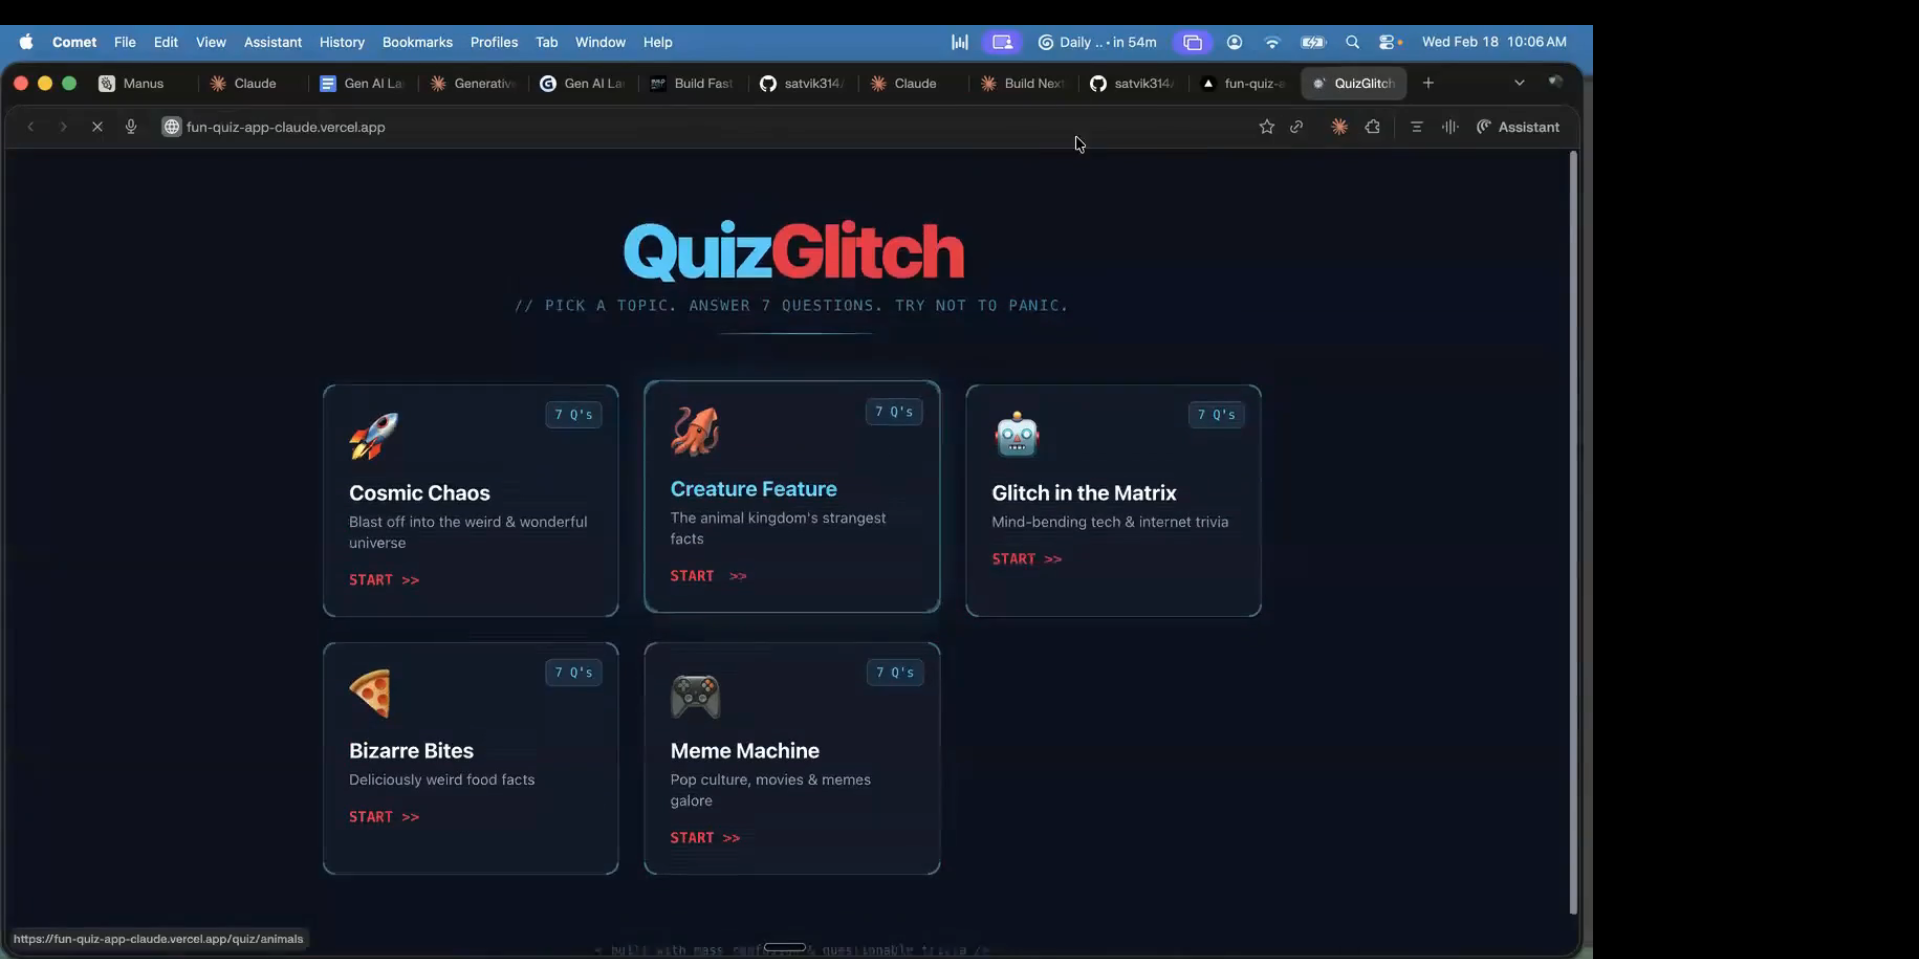Click the address bar URL field
The height and width of the screenshot is (959, 1919).
[x=285, y=127]
